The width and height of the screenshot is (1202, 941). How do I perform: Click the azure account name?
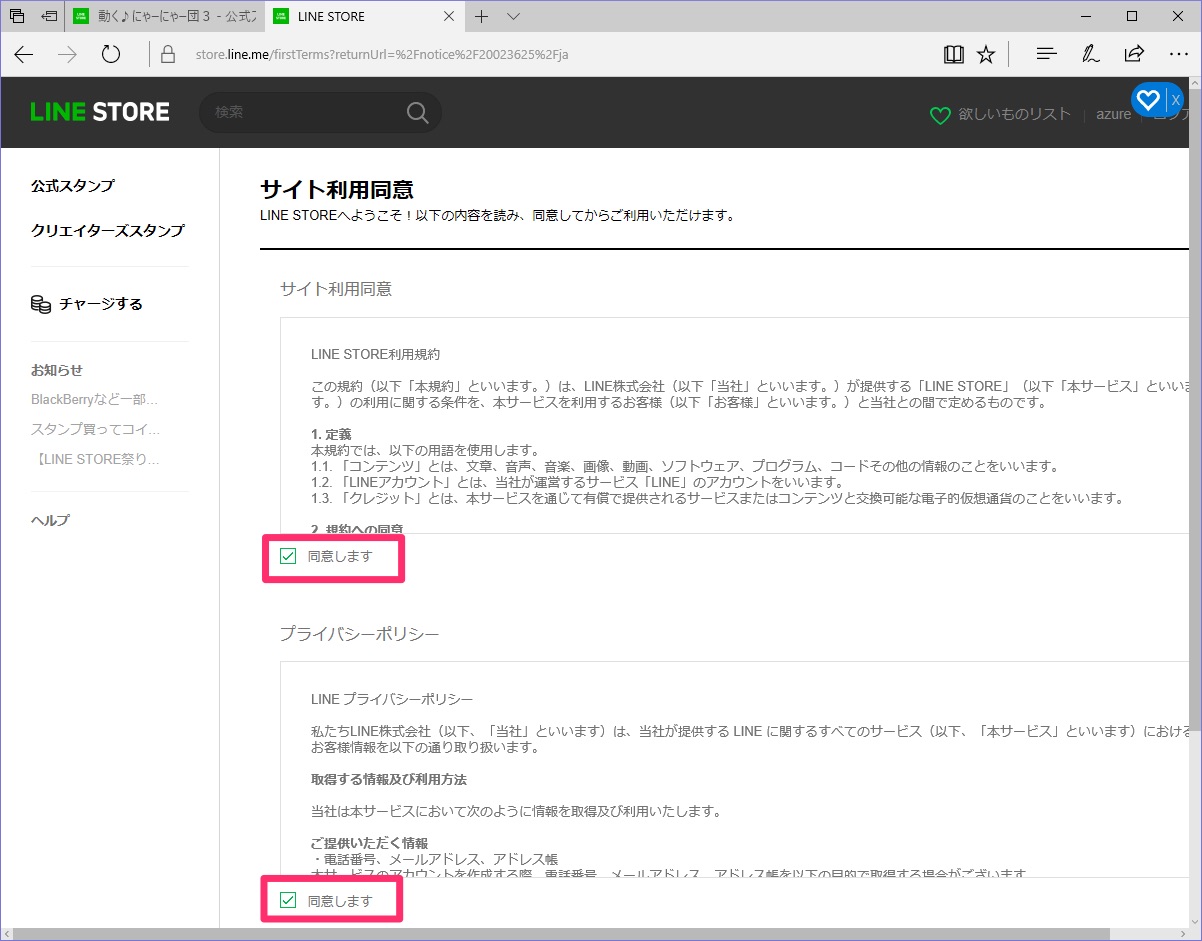[x=1113, y=114]
